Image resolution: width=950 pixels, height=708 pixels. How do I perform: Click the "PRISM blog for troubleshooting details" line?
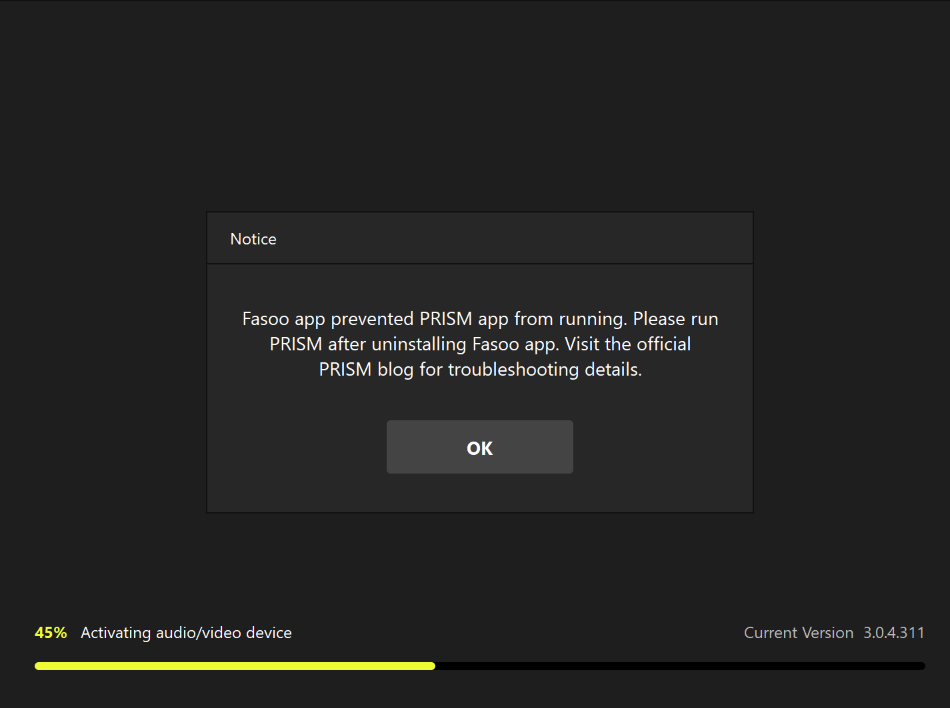tap(479, 369)
